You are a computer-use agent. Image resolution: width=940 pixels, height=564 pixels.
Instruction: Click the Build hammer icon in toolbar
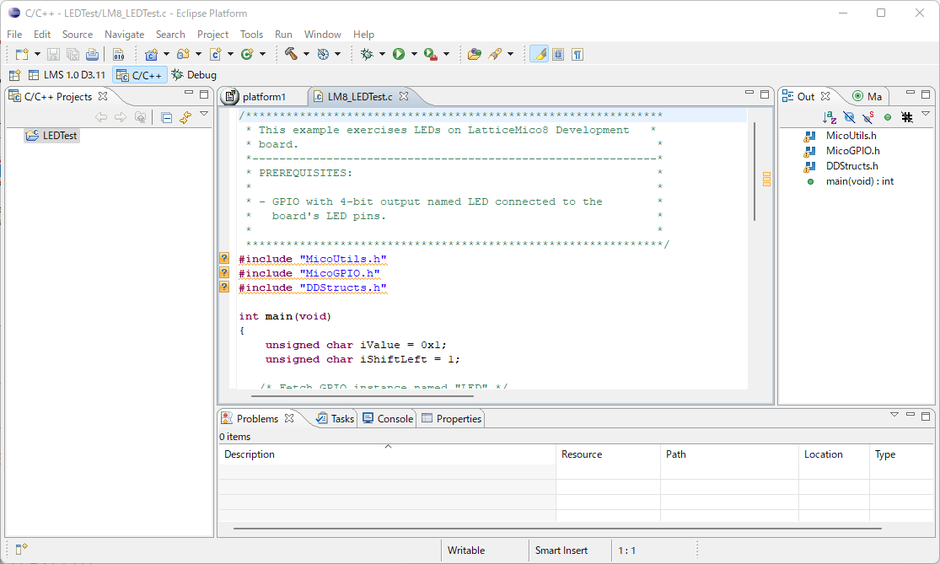coord(291,54)
